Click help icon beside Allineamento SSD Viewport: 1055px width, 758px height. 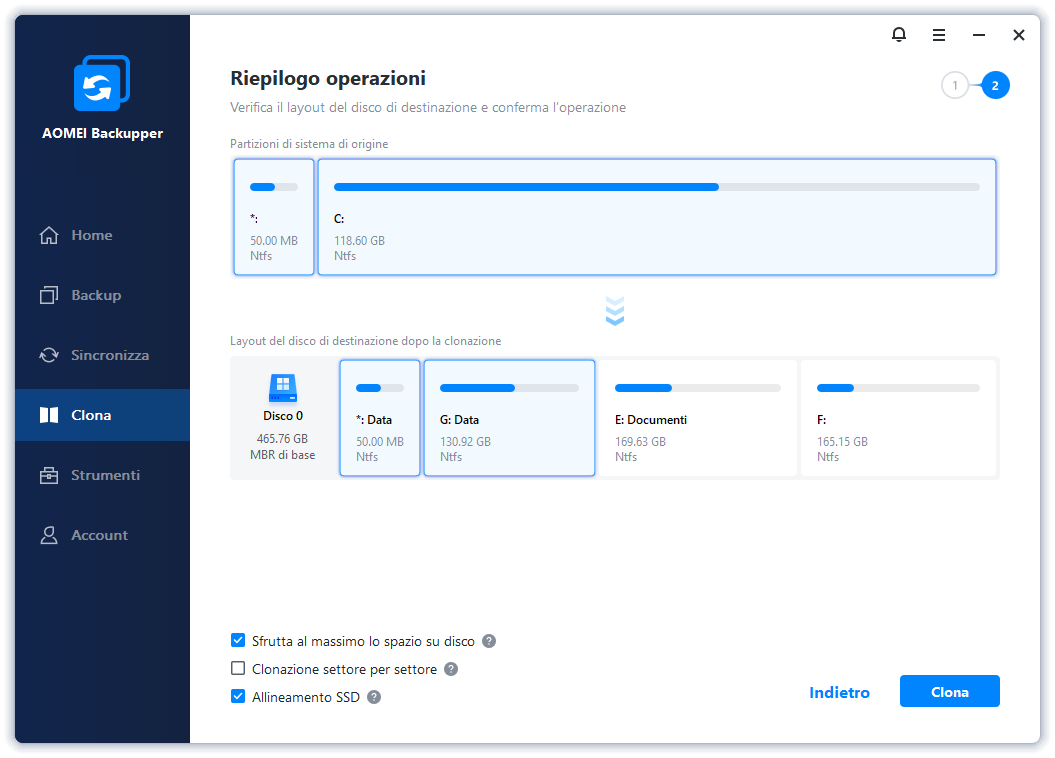click(x=374, y=697)
